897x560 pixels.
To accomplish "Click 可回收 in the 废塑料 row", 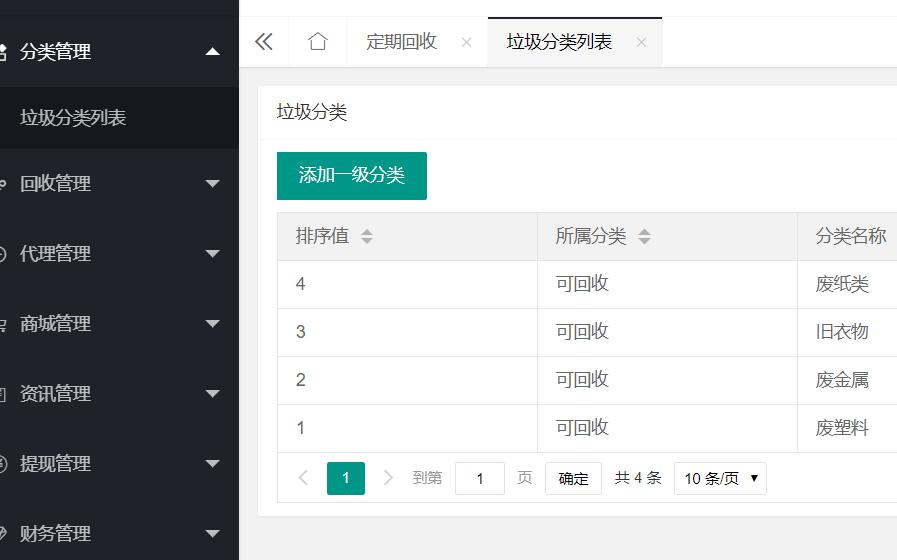I will [582, 428].
